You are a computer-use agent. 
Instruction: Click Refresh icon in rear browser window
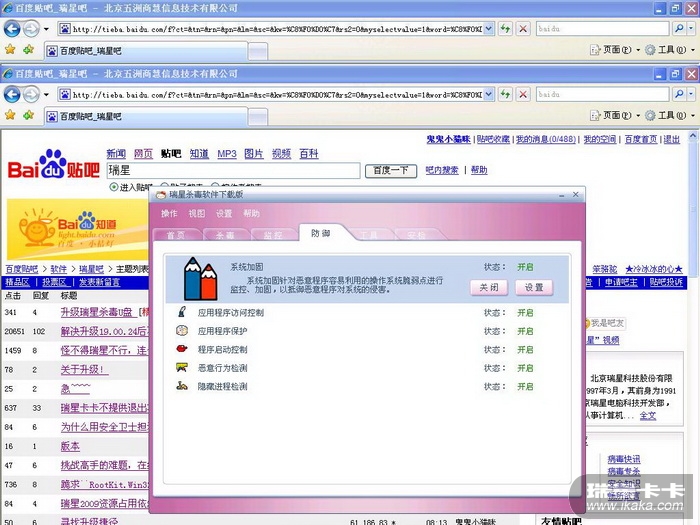[505, 29]
